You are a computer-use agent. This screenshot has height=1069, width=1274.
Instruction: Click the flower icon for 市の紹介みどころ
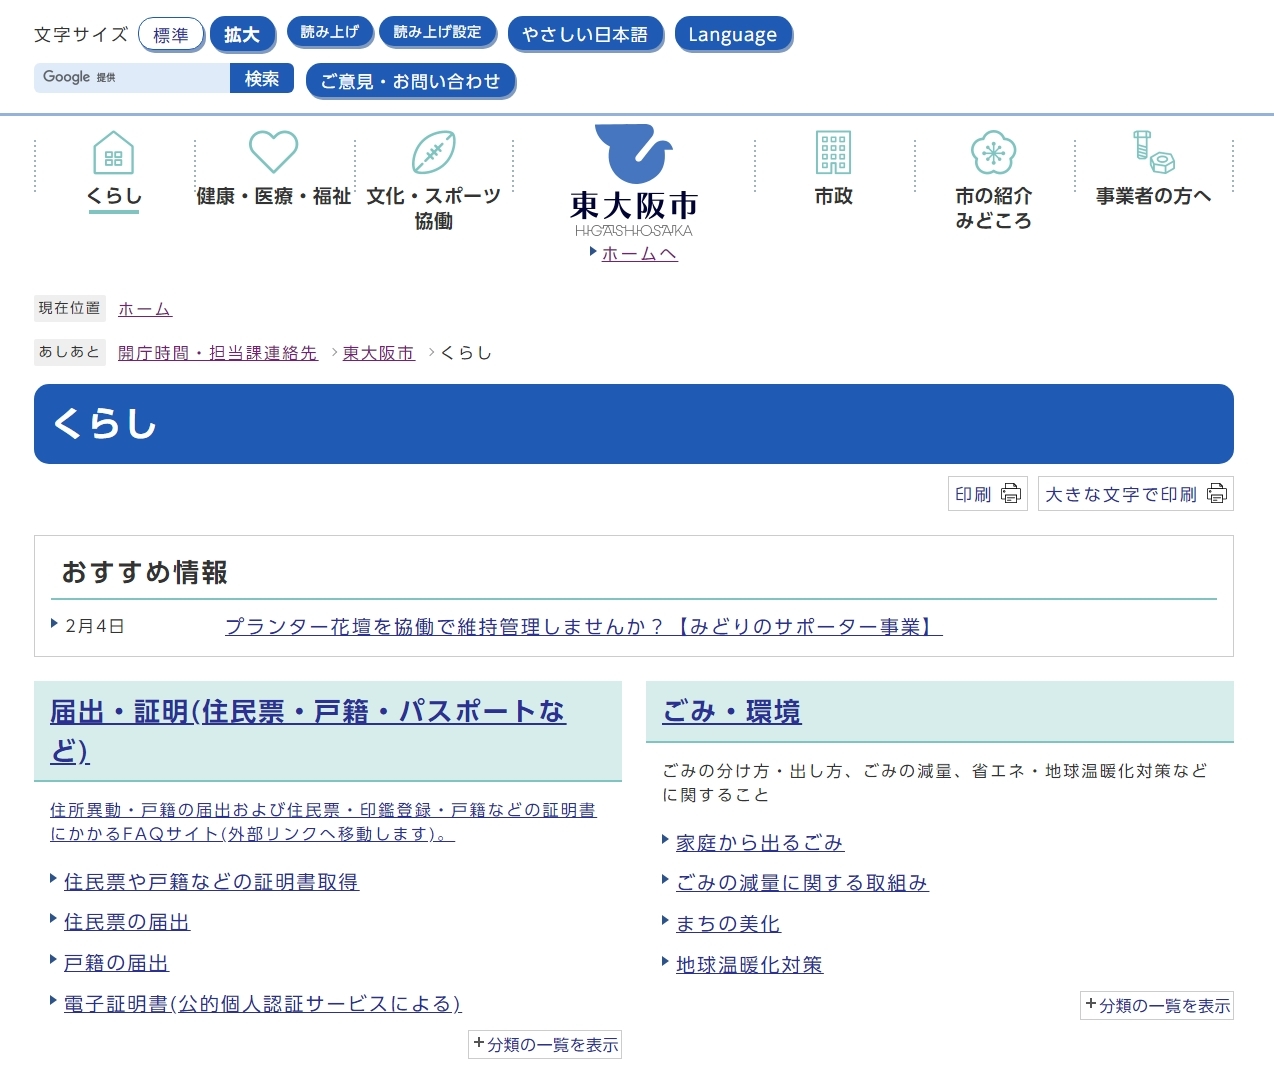992,152
